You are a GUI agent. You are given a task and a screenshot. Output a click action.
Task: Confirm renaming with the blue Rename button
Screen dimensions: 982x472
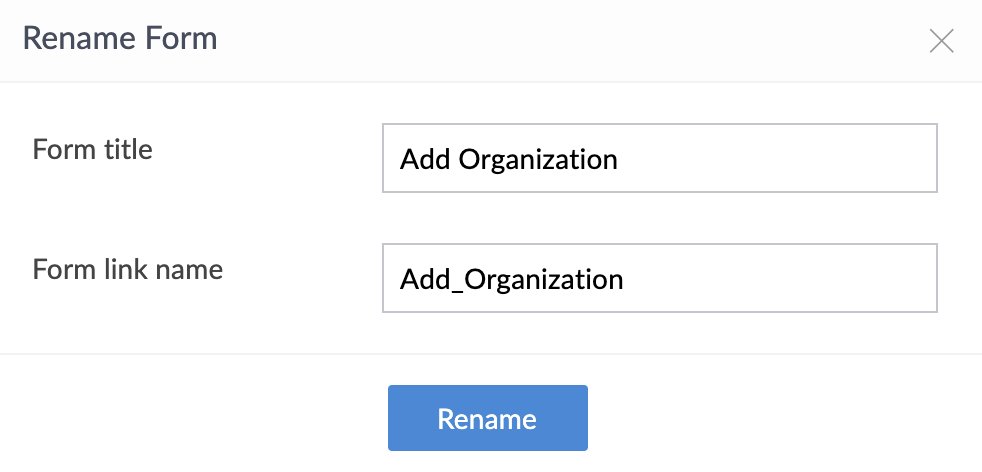pyautogui.click(x=487, y=418)
